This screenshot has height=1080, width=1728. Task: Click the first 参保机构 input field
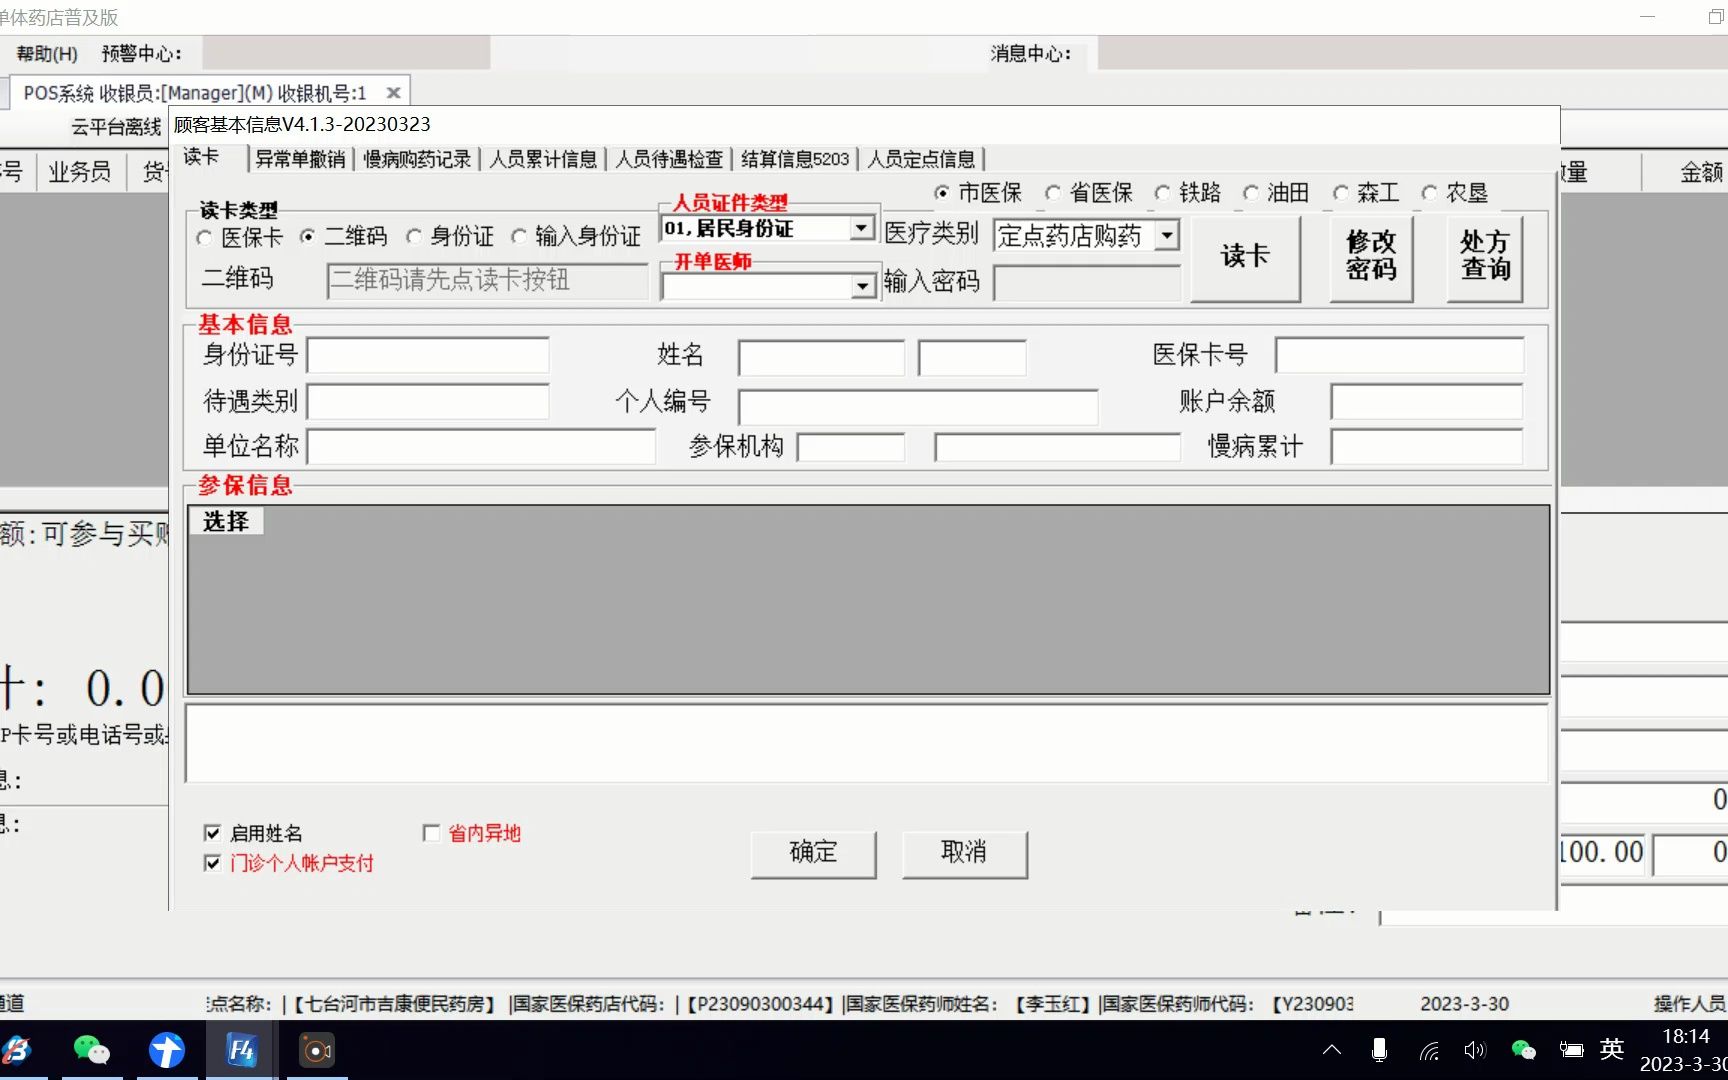pos(851,447)
